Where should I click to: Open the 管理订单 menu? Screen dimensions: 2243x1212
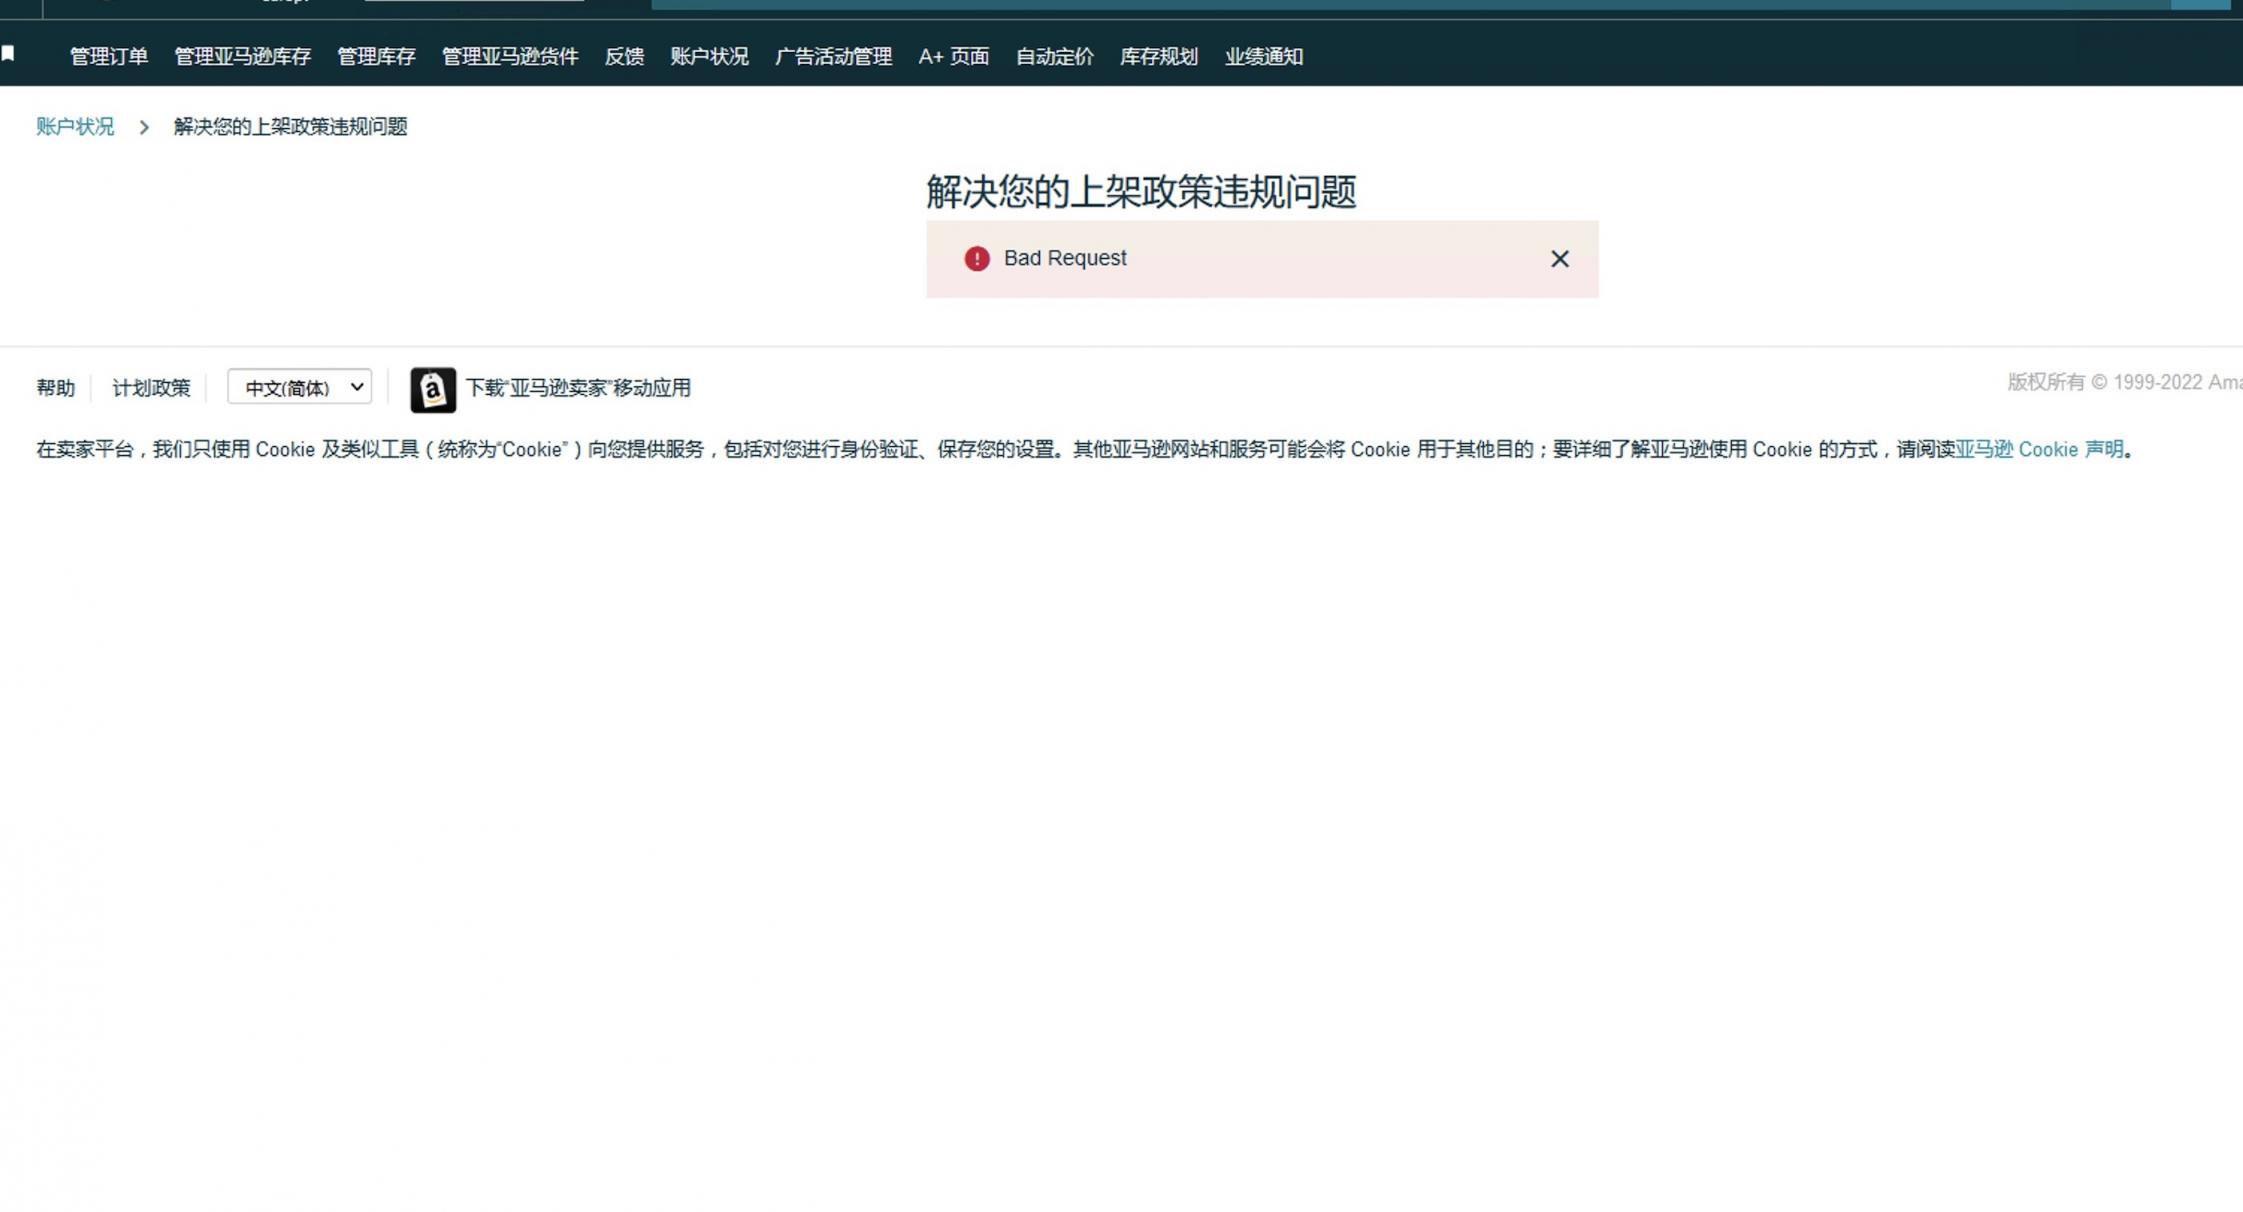109,57
